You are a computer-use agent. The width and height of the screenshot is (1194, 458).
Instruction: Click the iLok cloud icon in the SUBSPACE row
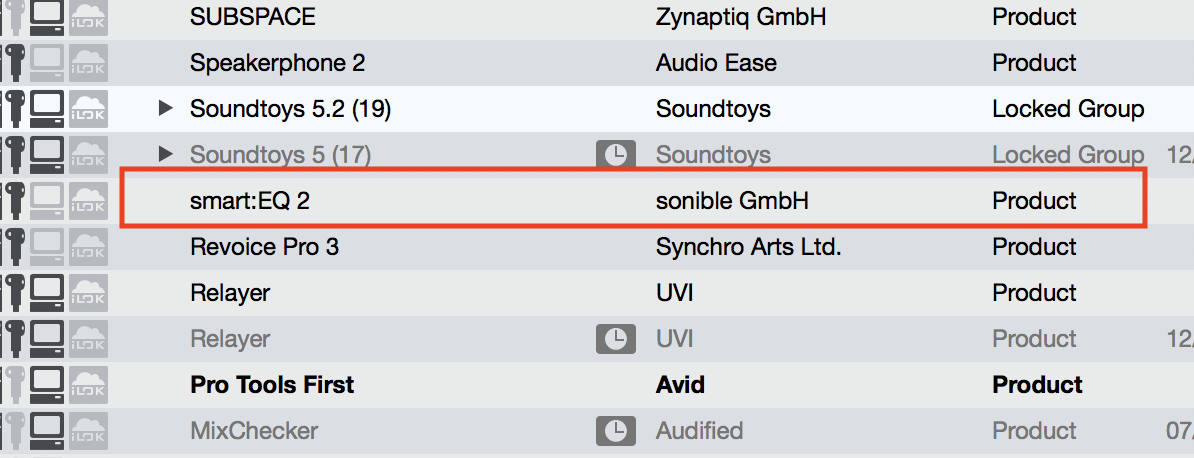[x=88, y=17]
